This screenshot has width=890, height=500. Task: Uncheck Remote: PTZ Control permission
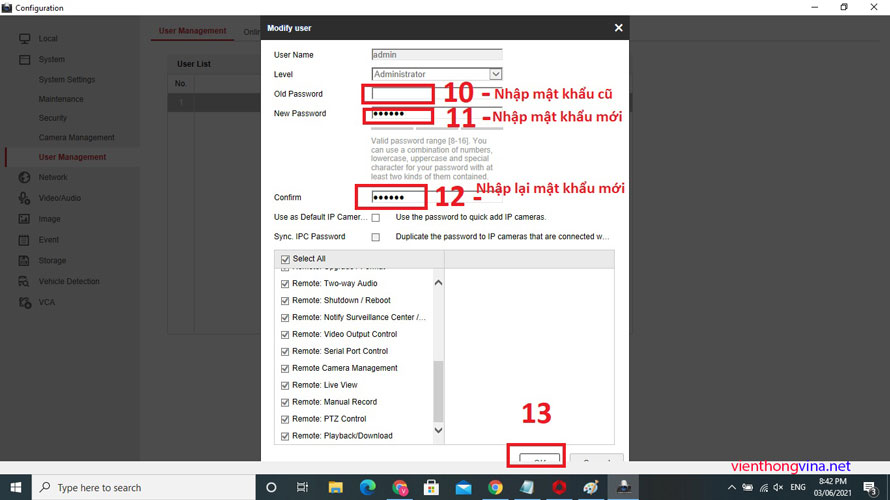coord(285,419)
